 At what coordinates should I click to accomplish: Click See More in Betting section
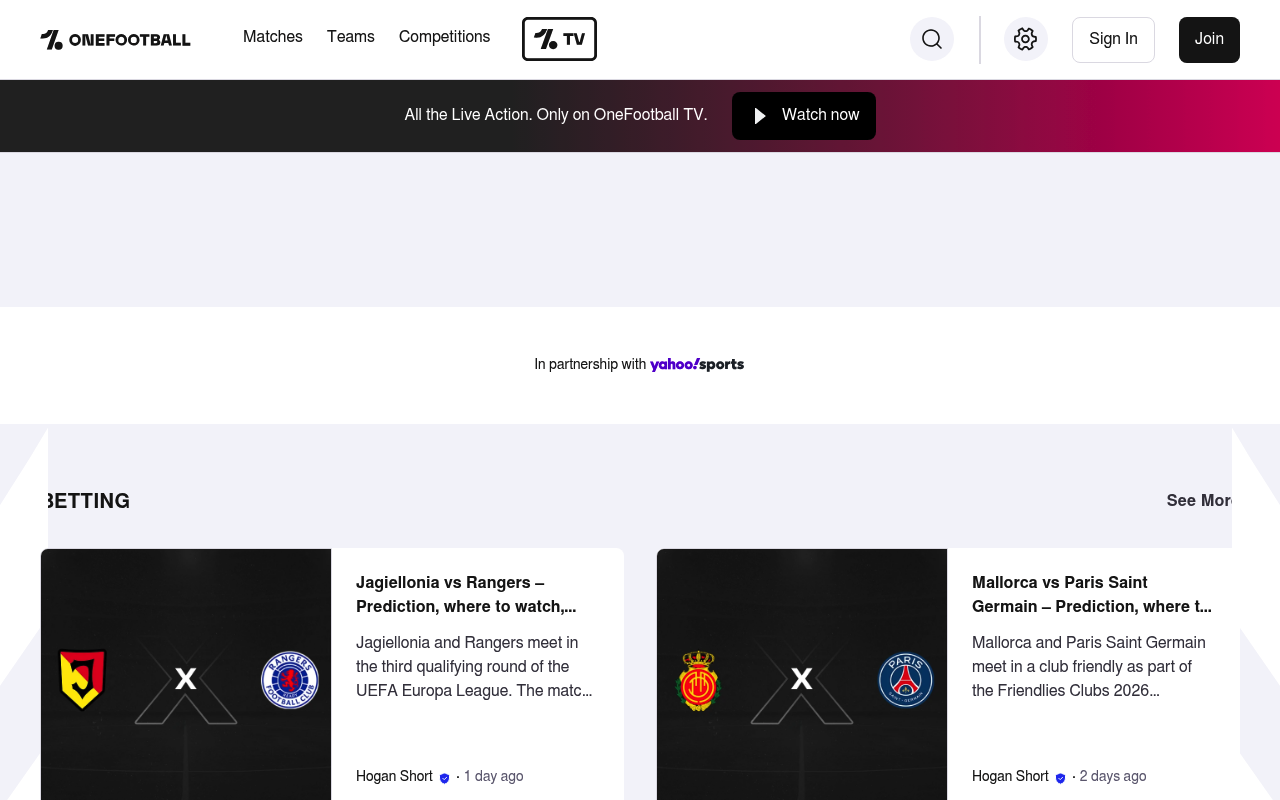coord(1200,501)
